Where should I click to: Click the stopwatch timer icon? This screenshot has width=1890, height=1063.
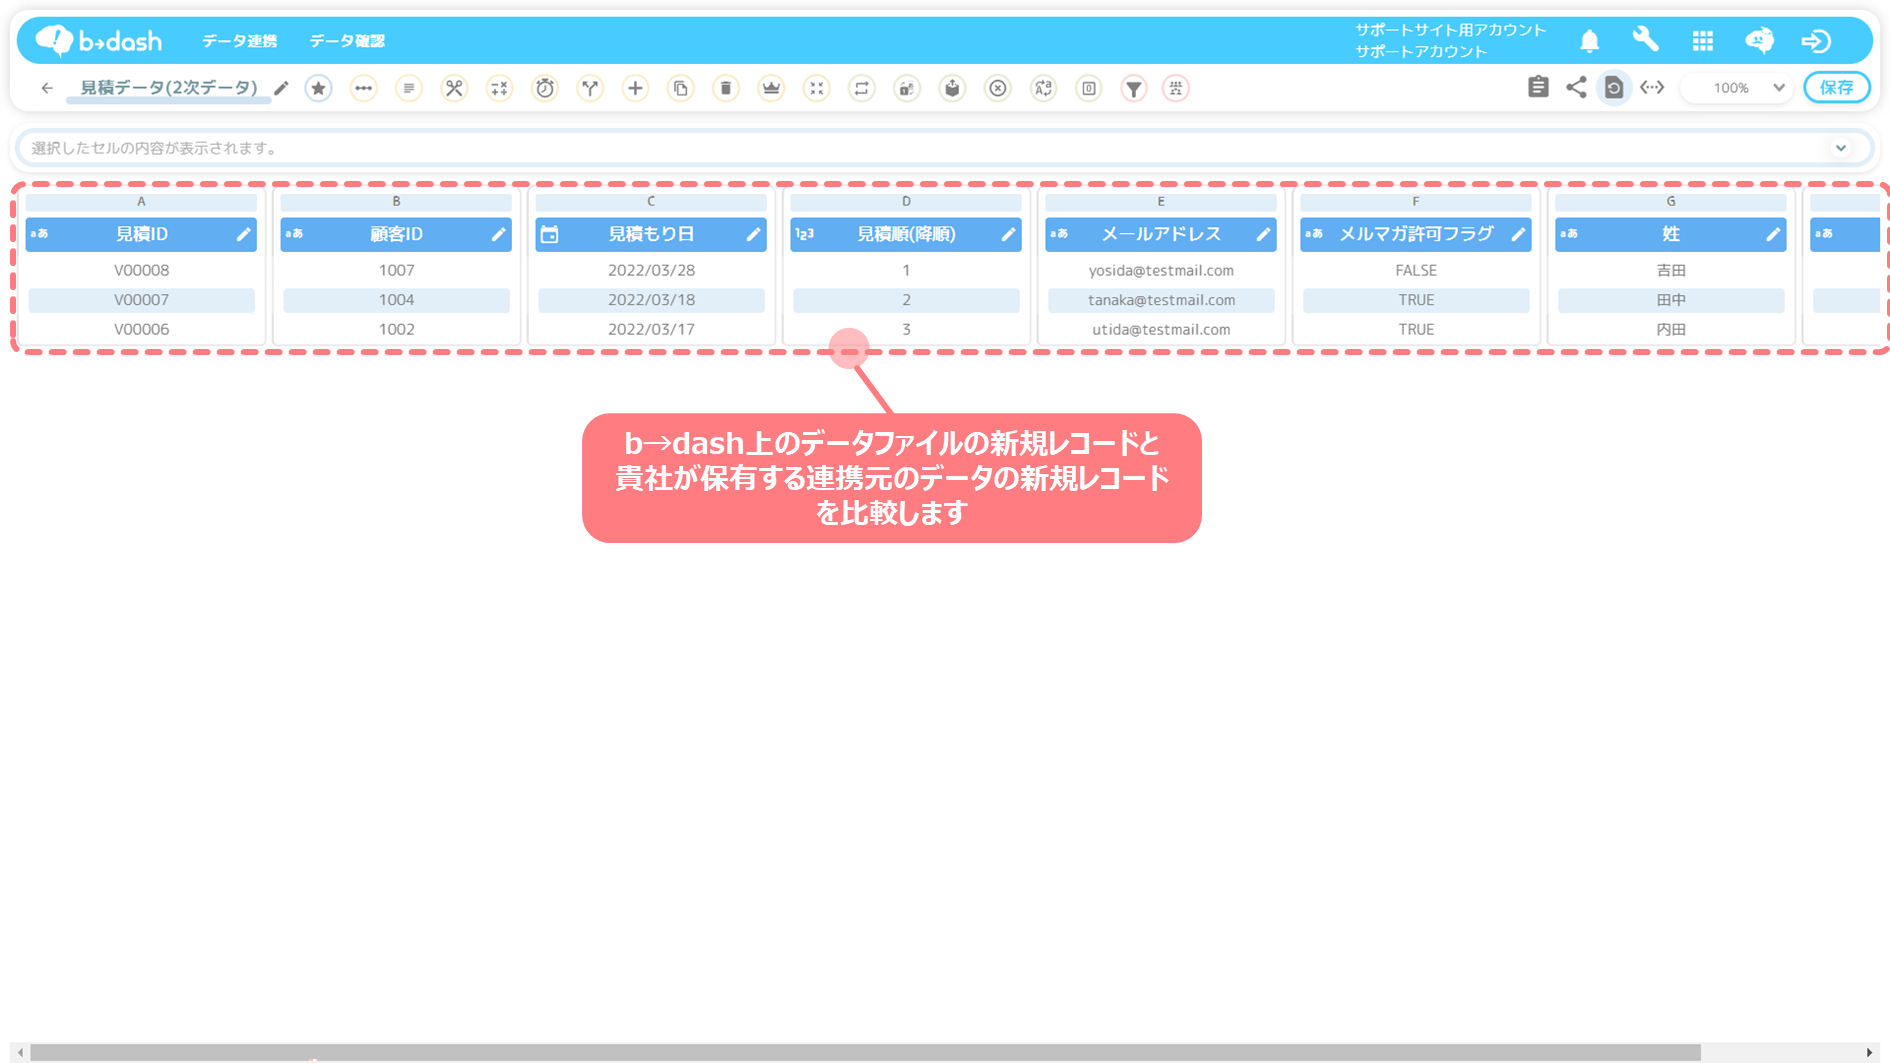tap(545, 88)
